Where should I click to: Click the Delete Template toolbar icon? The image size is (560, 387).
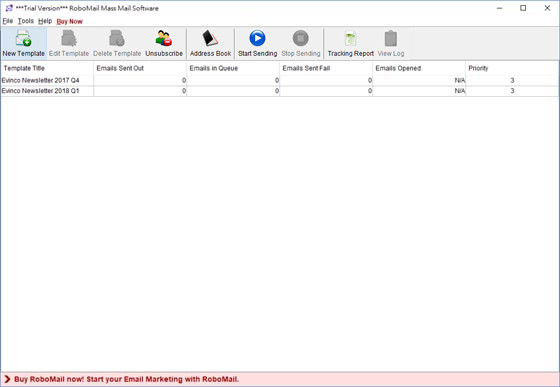coord(117,39)
